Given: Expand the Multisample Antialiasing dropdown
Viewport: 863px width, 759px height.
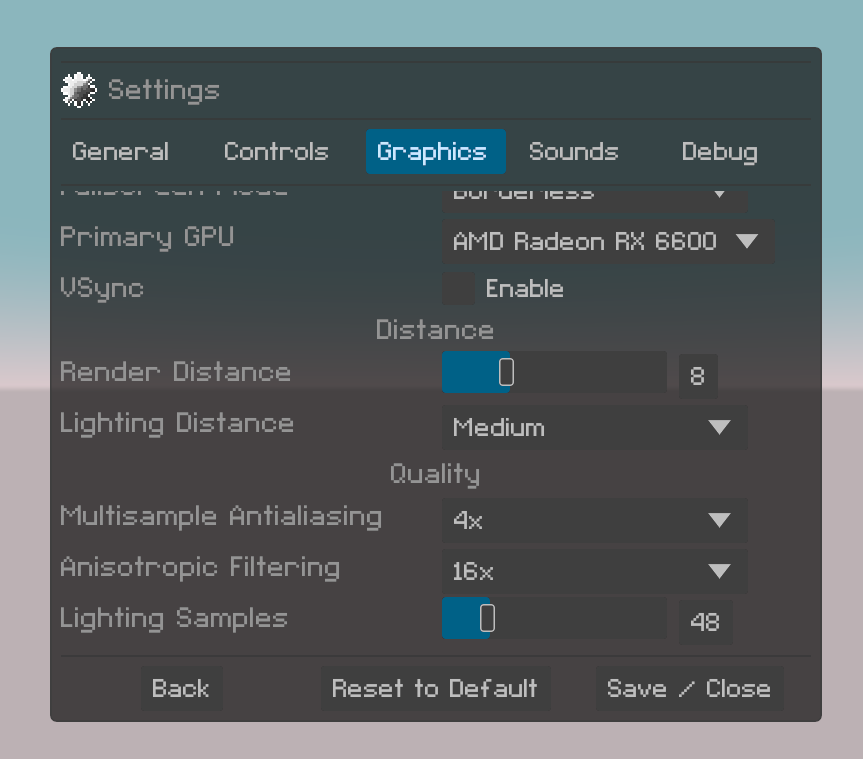Looking at the screenshot, I should pos(594,520).
